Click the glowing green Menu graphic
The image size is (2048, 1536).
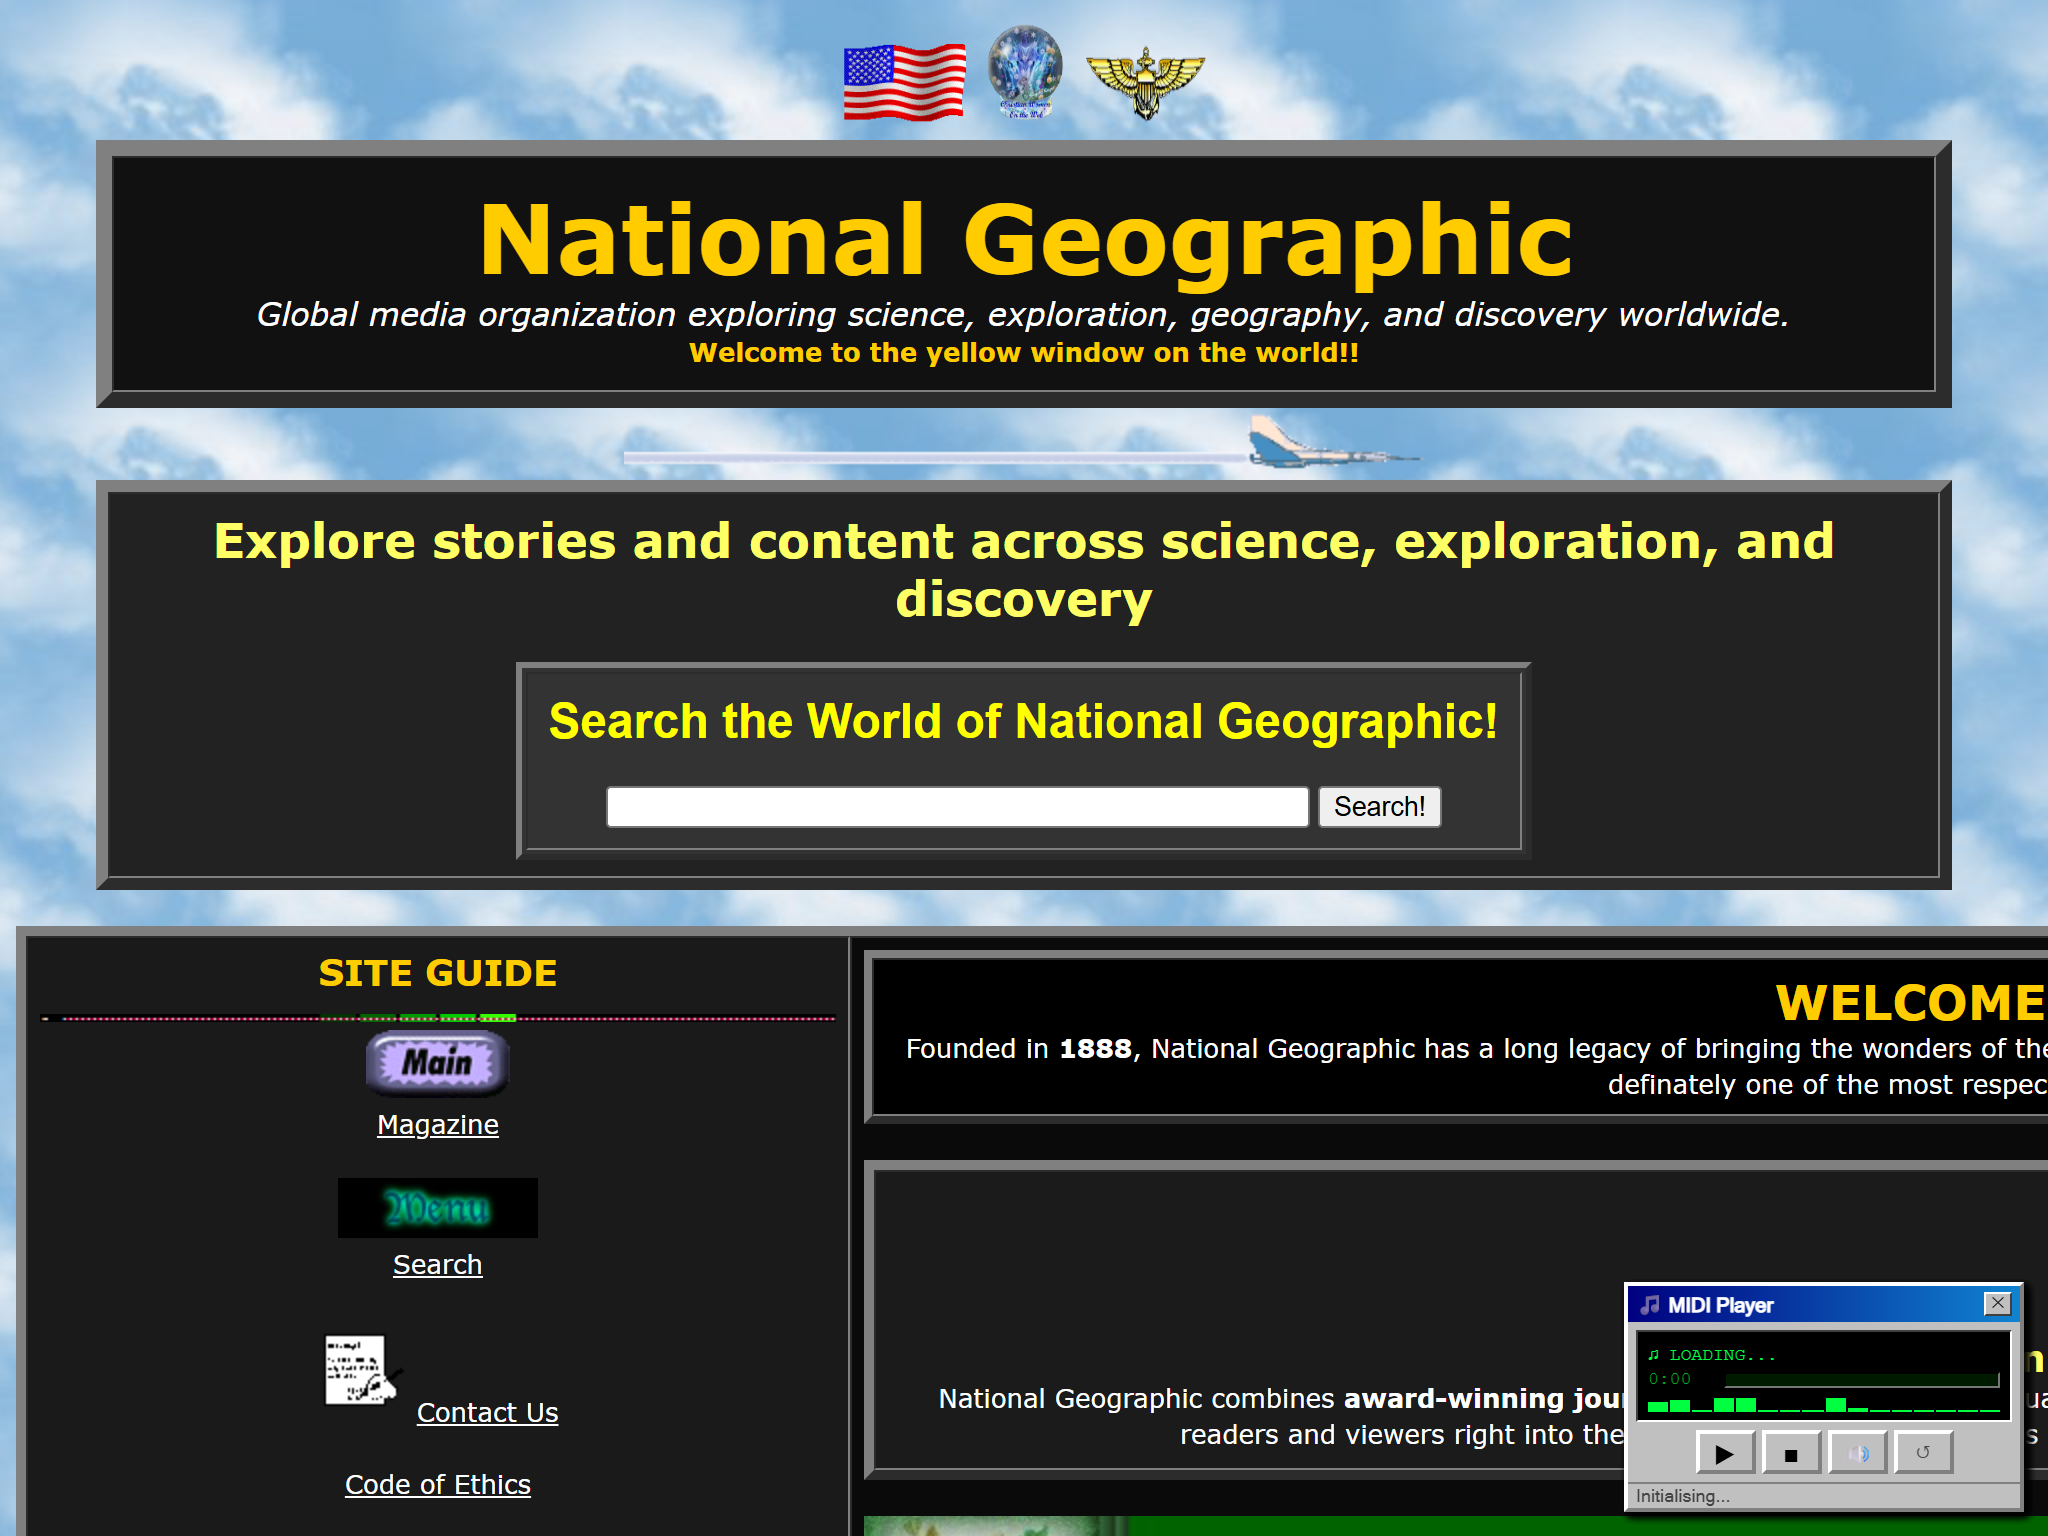click(437, 1207)
